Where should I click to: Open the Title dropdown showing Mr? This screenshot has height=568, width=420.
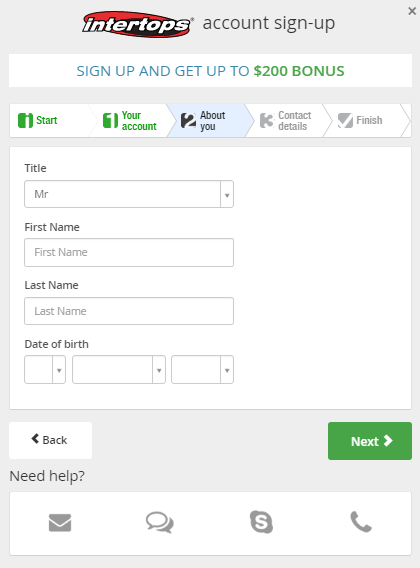[129, 194]
